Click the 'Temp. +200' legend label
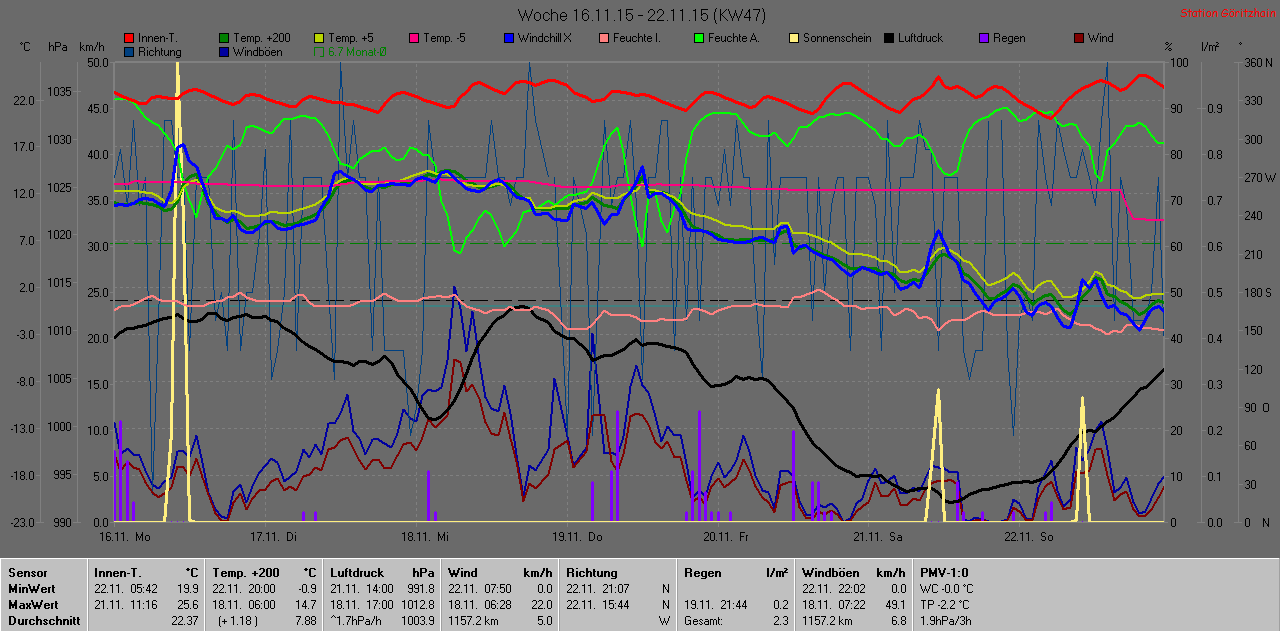Screen dimensions: 1280x631 pyautogui.click(x=262, y=38)
